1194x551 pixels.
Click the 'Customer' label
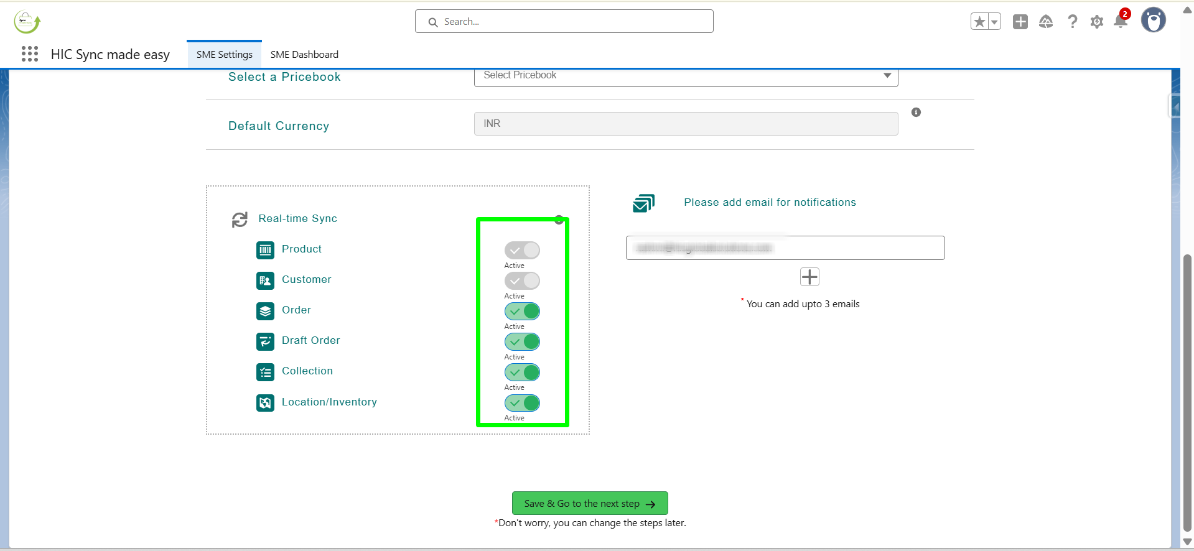[x=306, y=279]
